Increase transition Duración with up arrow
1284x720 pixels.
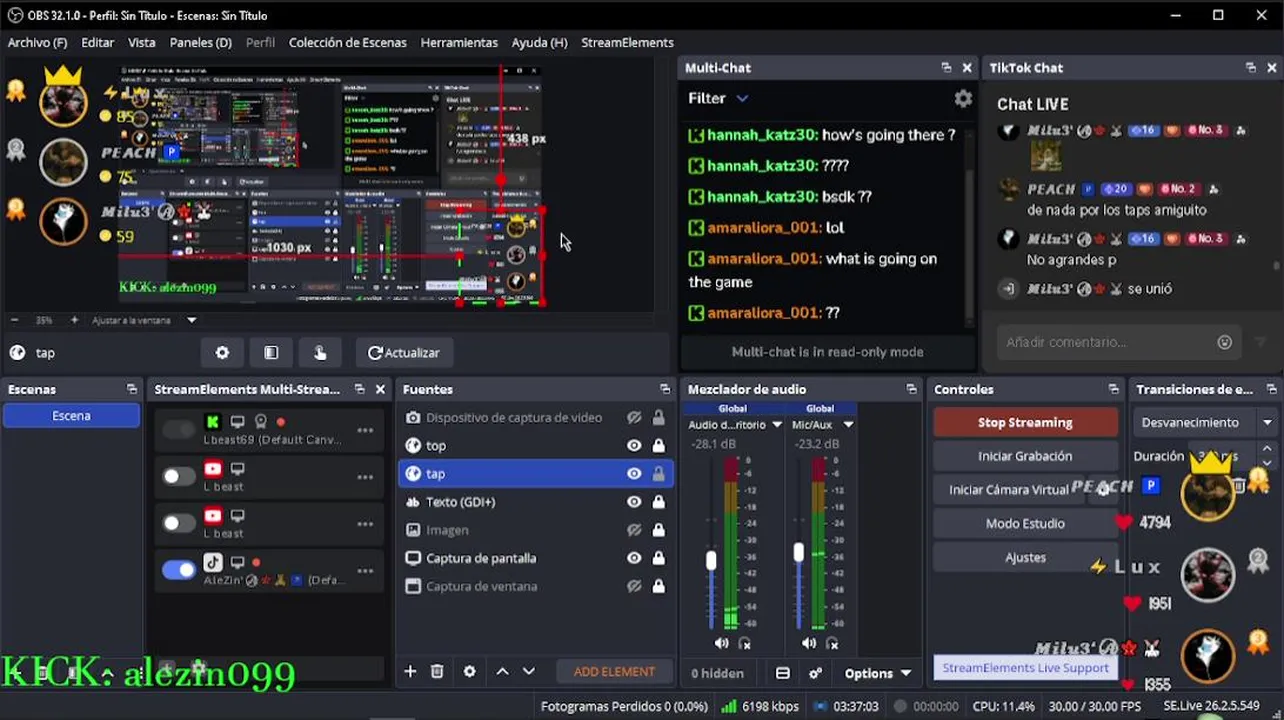[x=1267, y=449]
